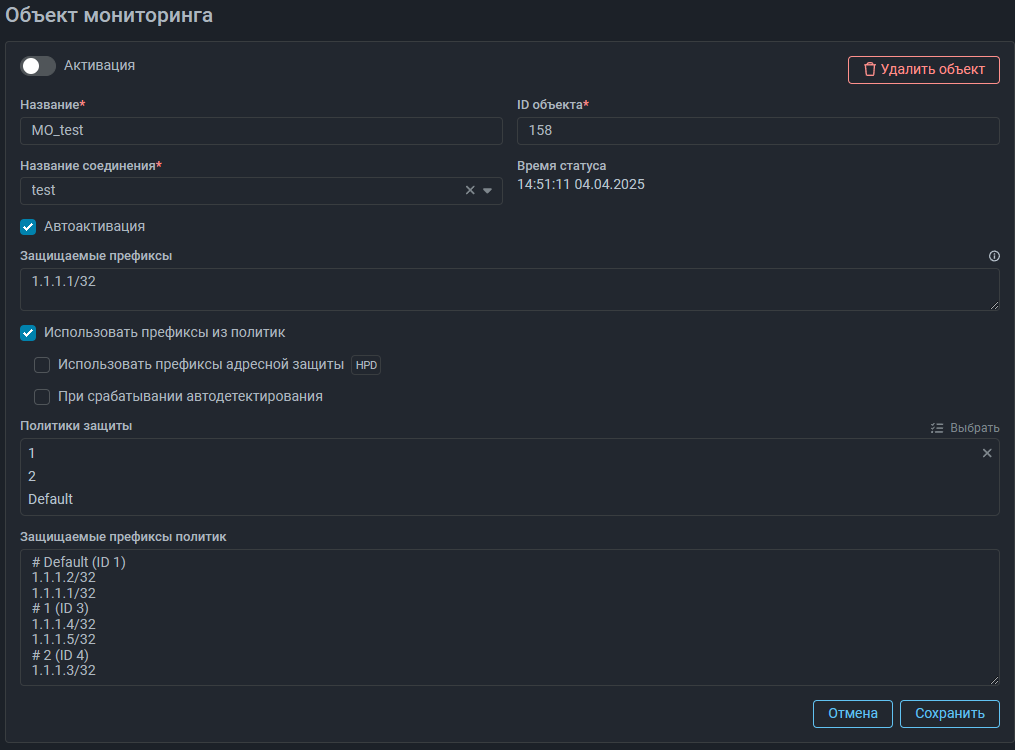Image resolution: width=1015 pixels, height=750 pixels.
Task: Clear the connection name with X icon
Action: coord(470,191)
